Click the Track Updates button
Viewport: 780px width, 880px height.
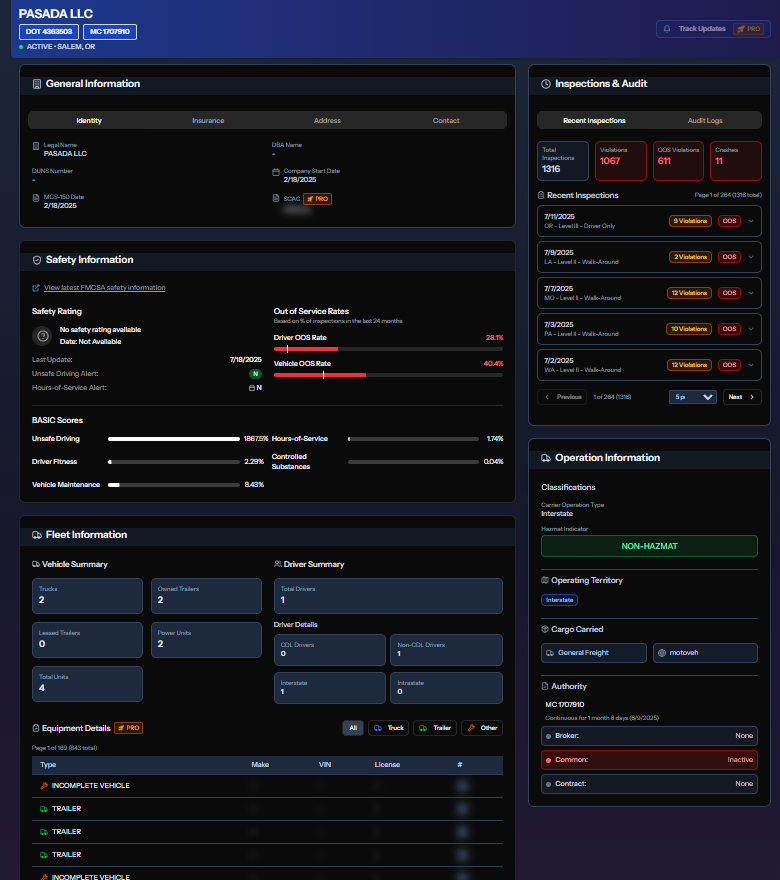(713, 29)
